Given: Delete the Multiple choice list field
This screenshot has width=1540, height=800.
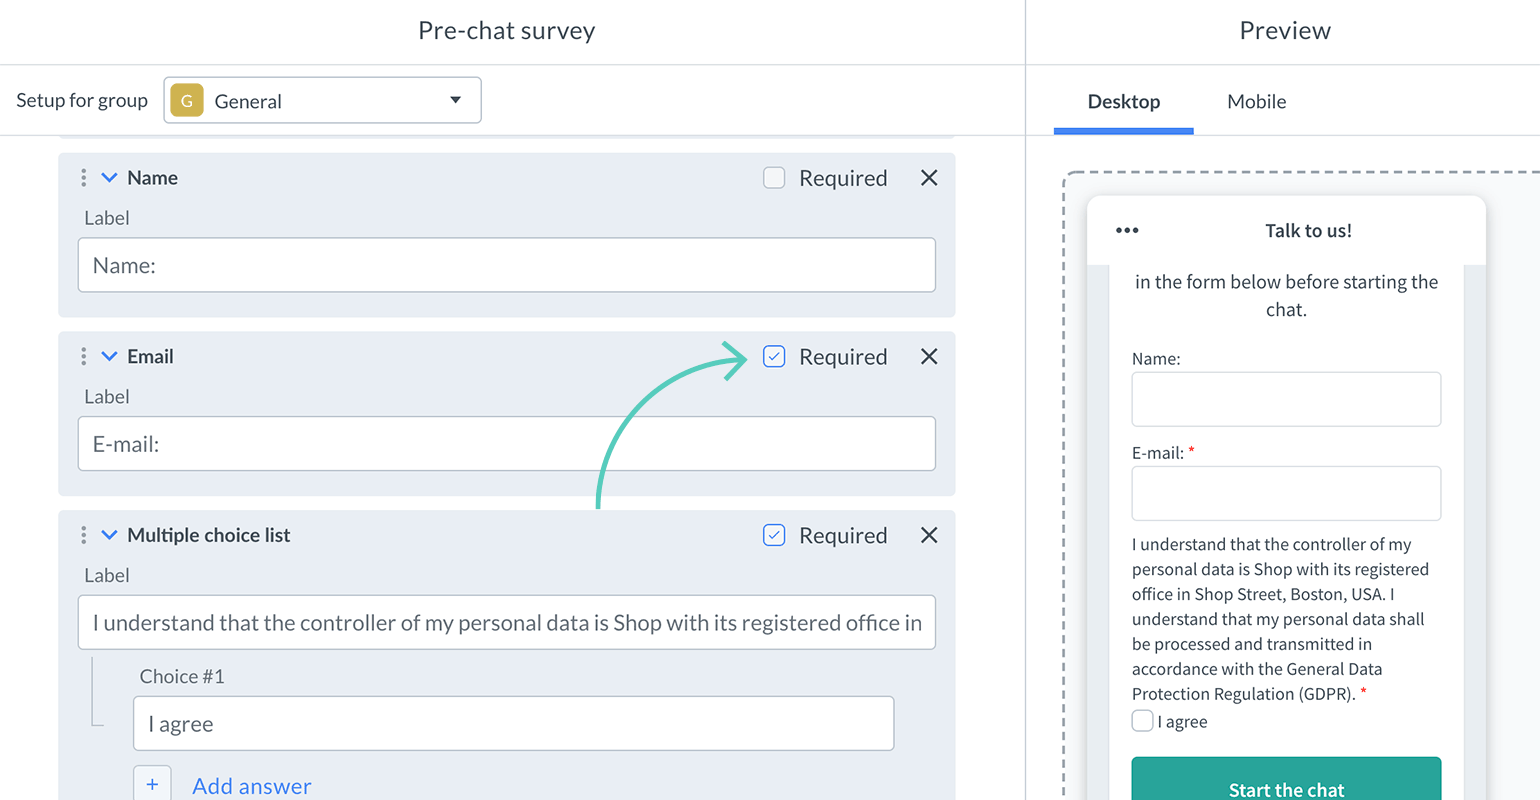Looking at the screenshot, I should [929, 536].
